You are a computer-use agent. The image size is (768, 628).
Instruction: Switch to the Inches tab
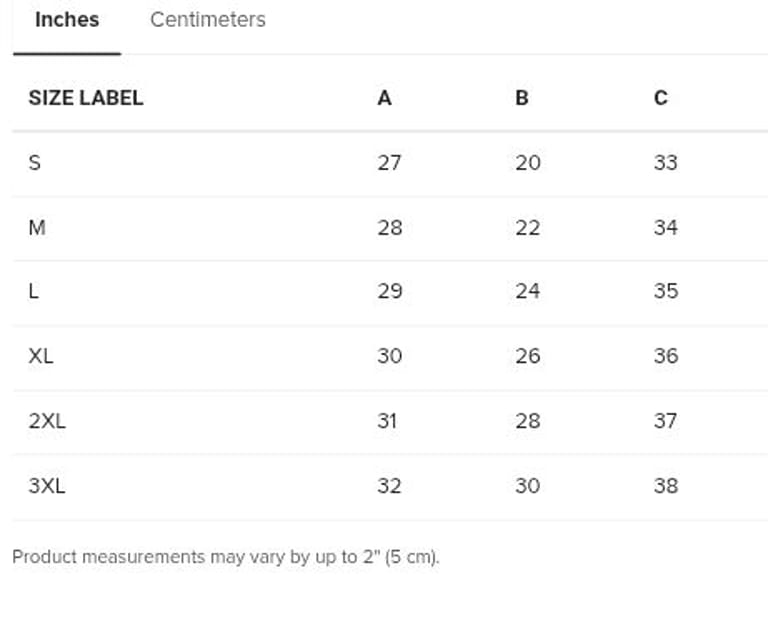pos(66,20)
